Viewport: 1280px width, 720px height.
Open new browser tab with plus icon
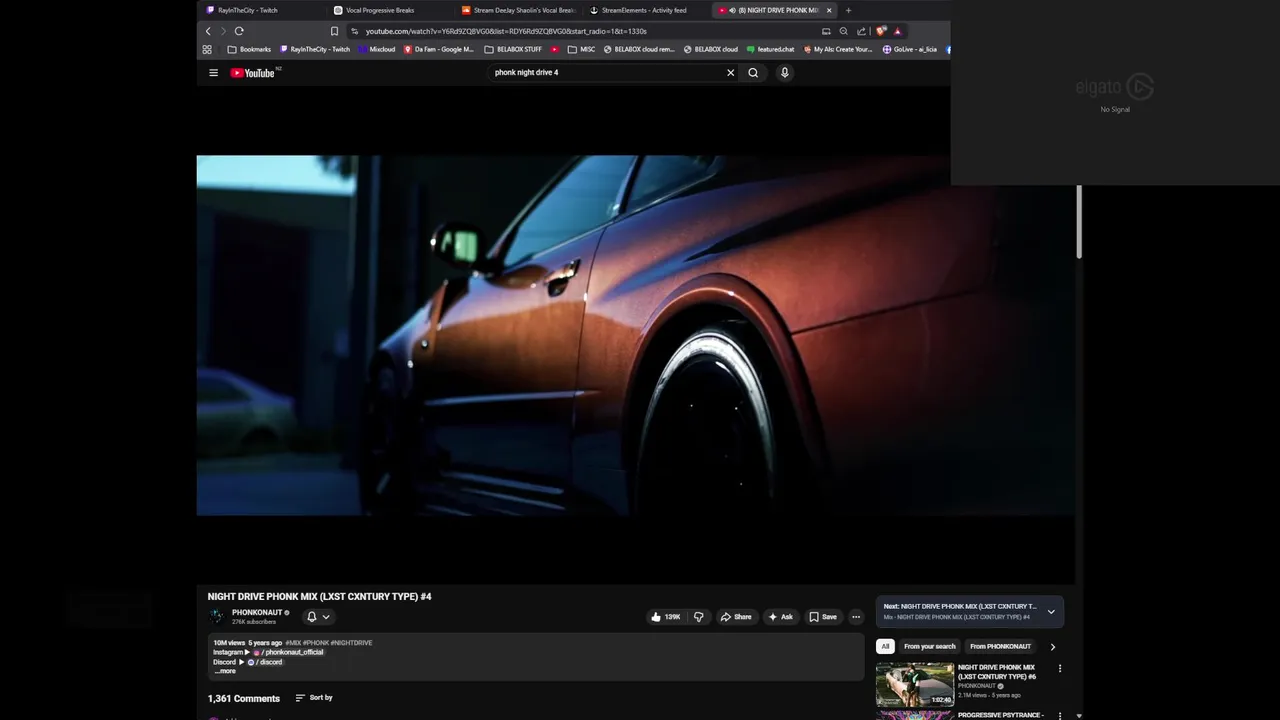click(x=848, y=10)
